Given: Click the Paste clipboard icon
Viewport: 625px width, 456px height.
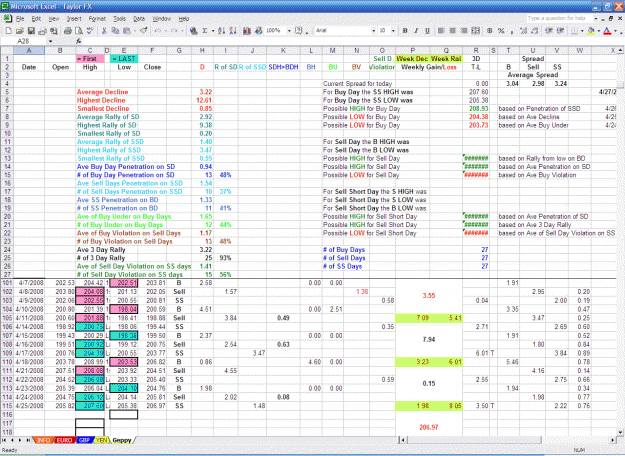Looking at the screenshot, I should [126, 31].
